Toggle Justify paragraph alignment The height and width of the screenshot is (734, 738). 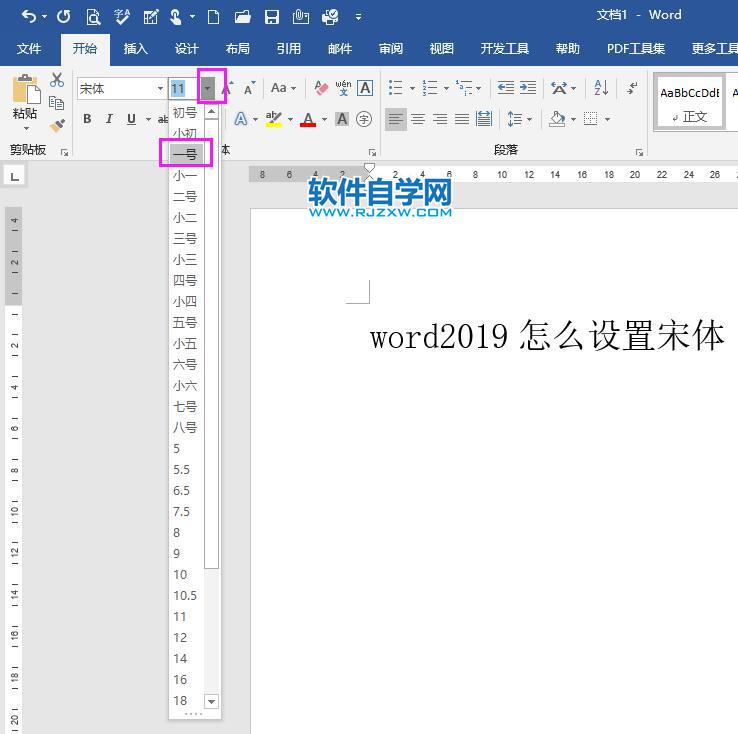click(462, 119)
